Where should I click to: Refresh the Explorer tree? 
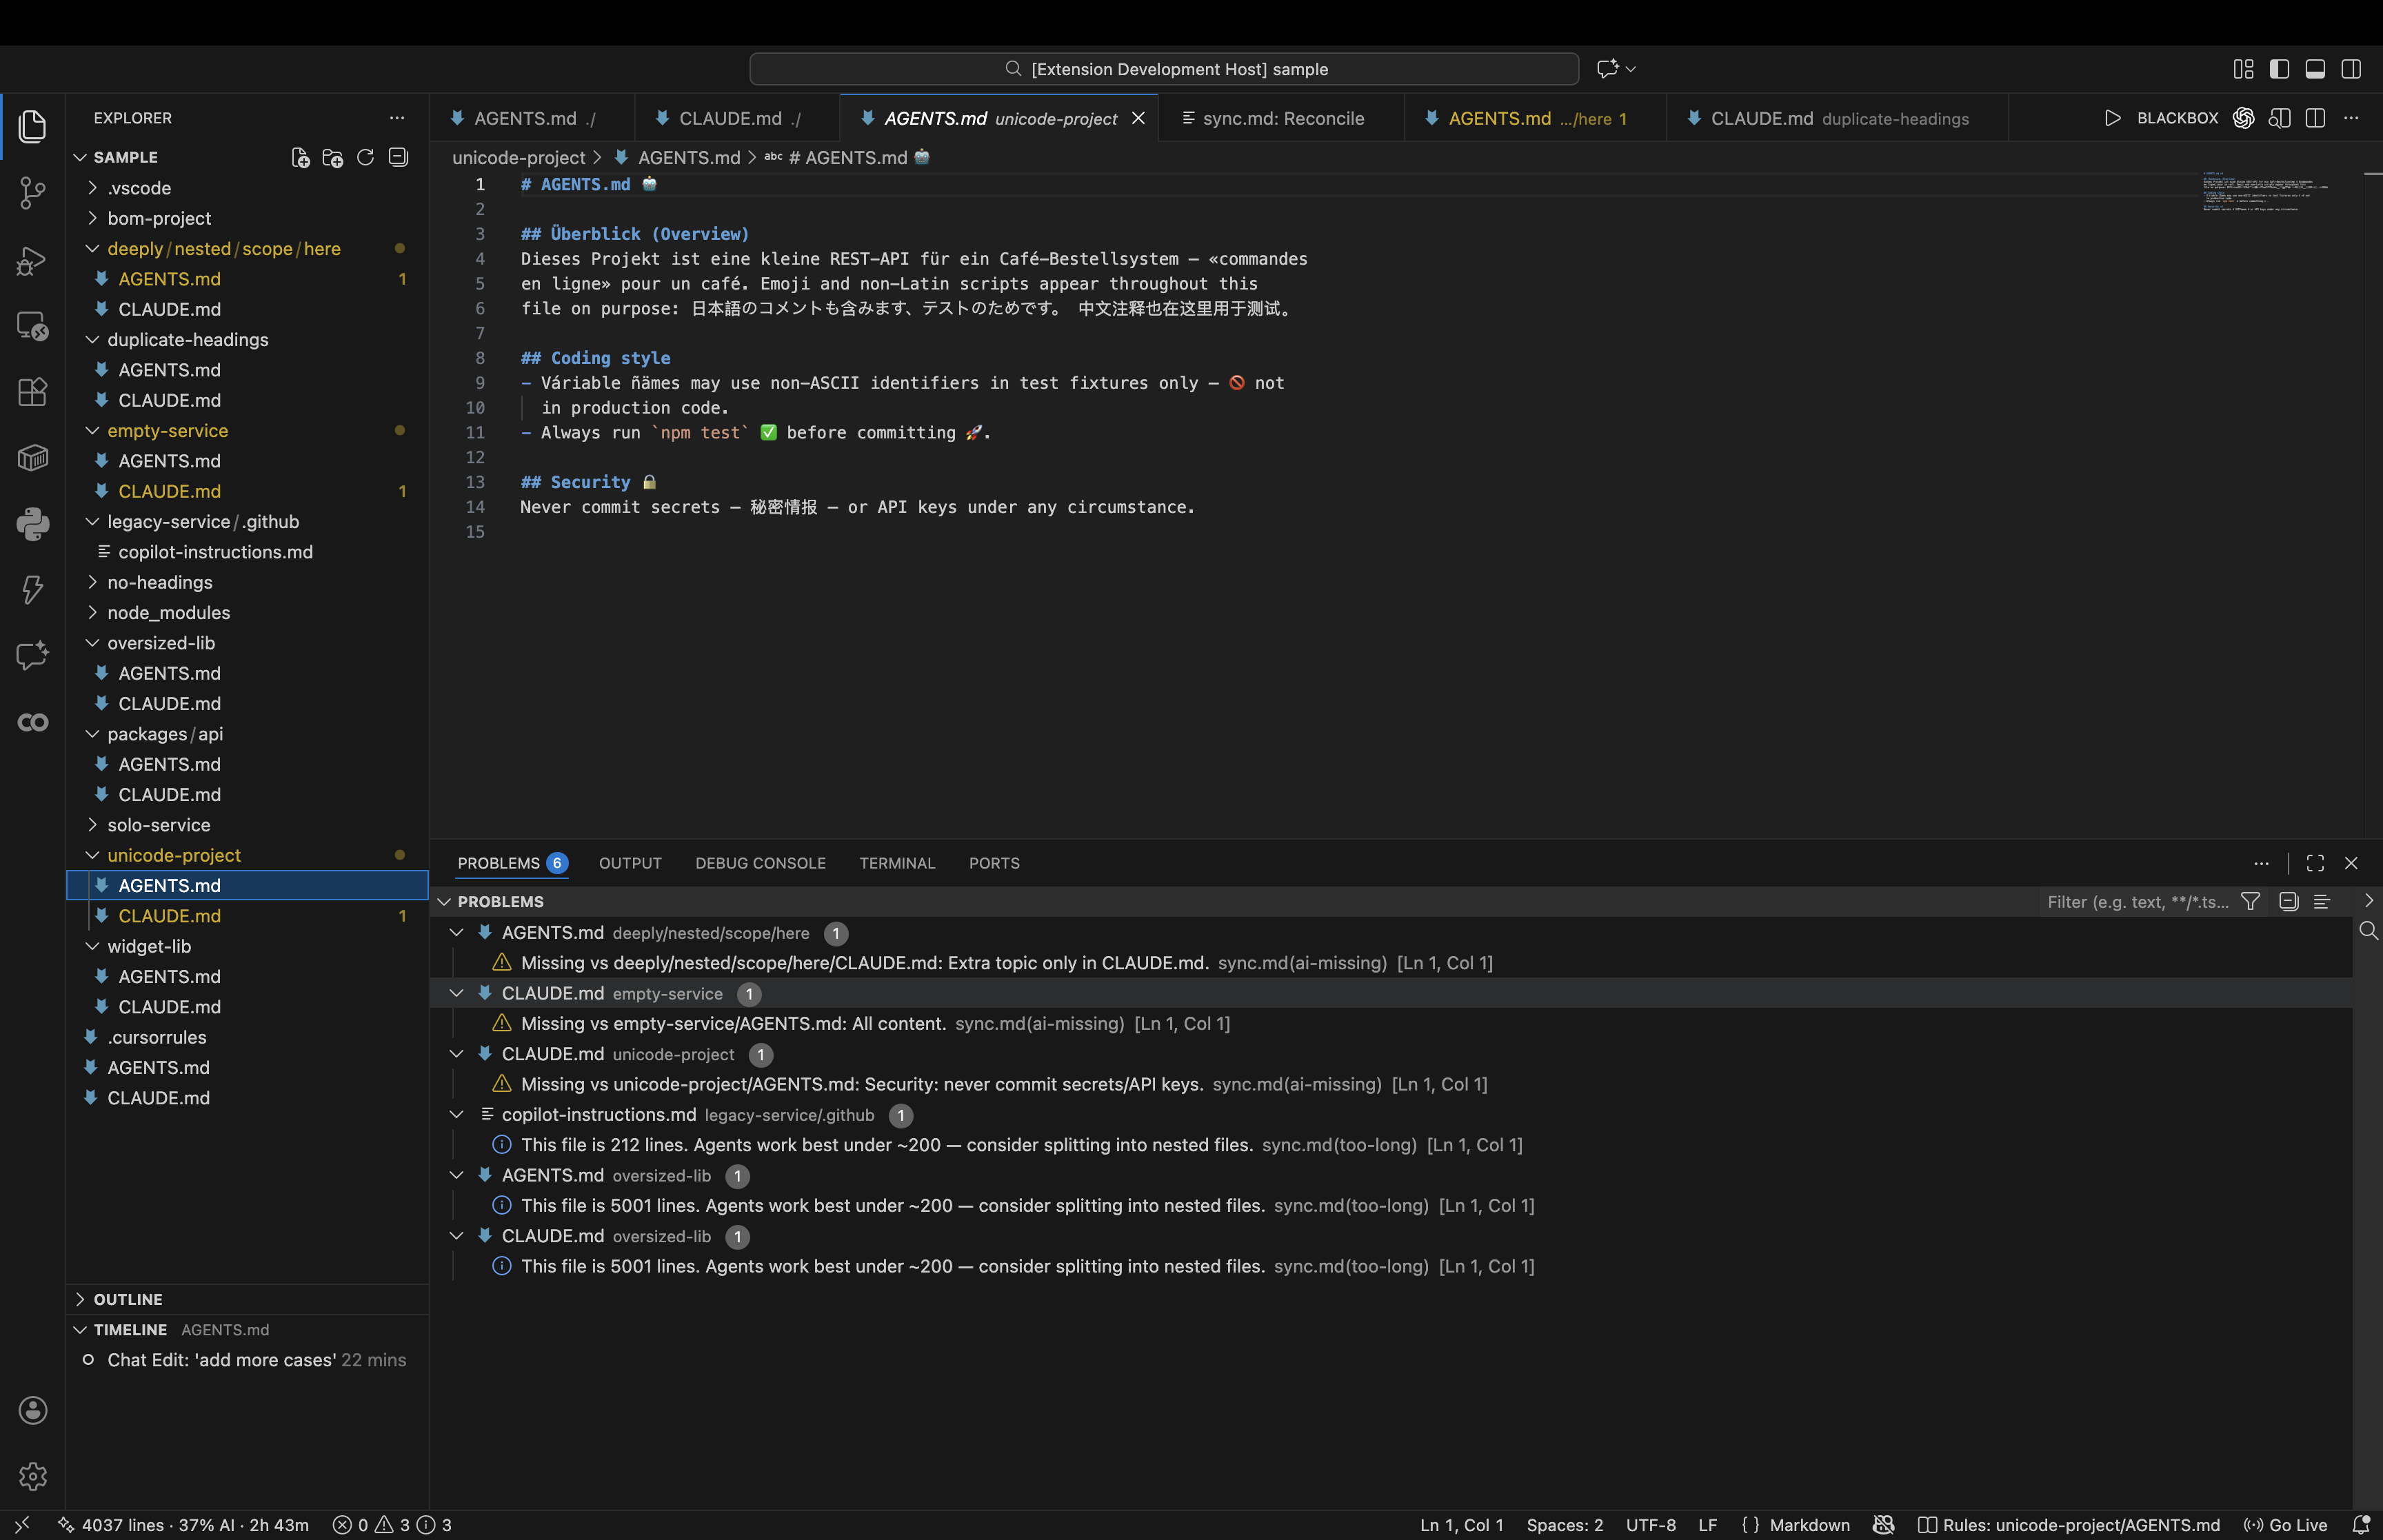coord(365,157)
